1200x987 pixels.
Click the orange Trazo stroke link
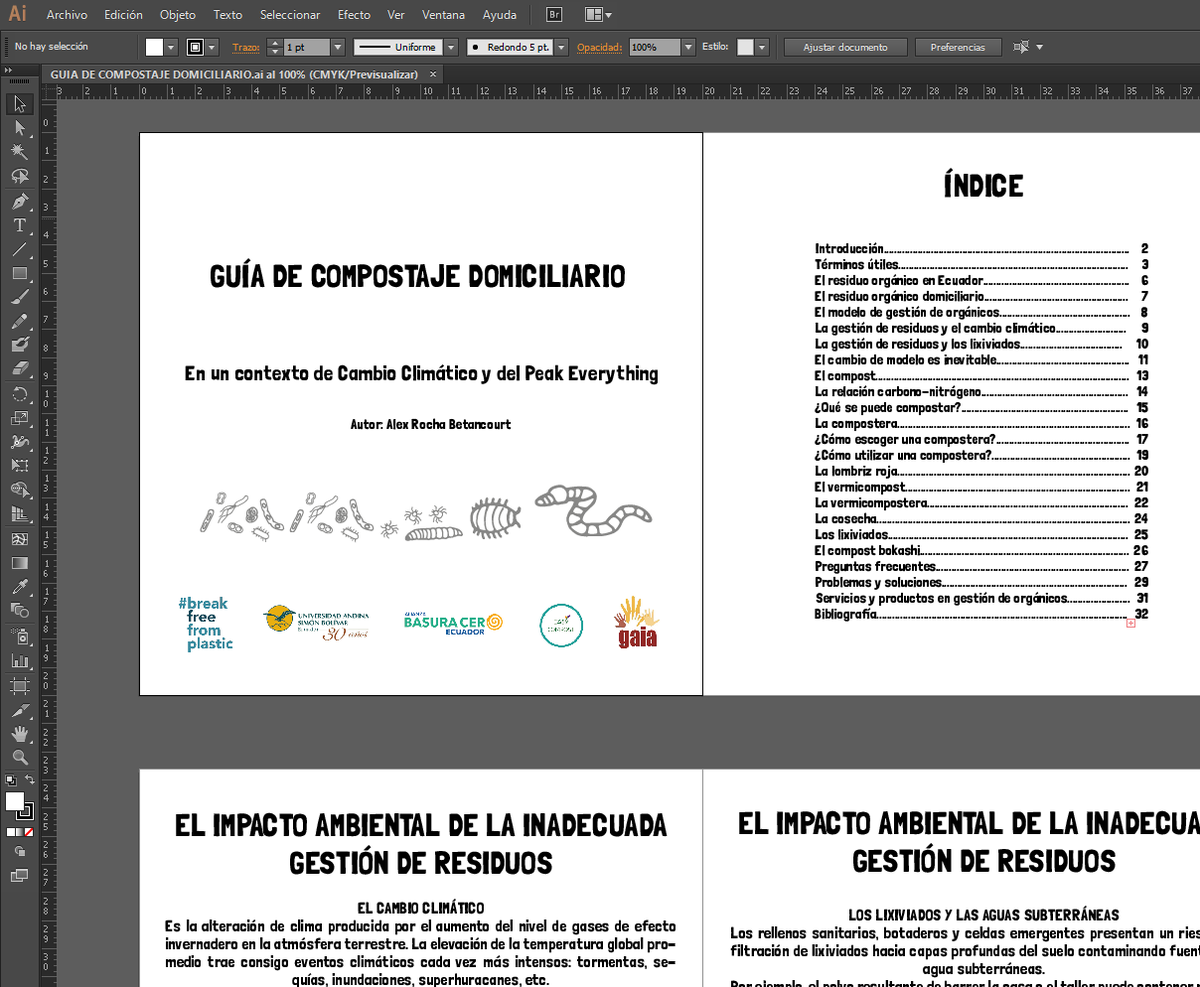(x=245, y=47)
